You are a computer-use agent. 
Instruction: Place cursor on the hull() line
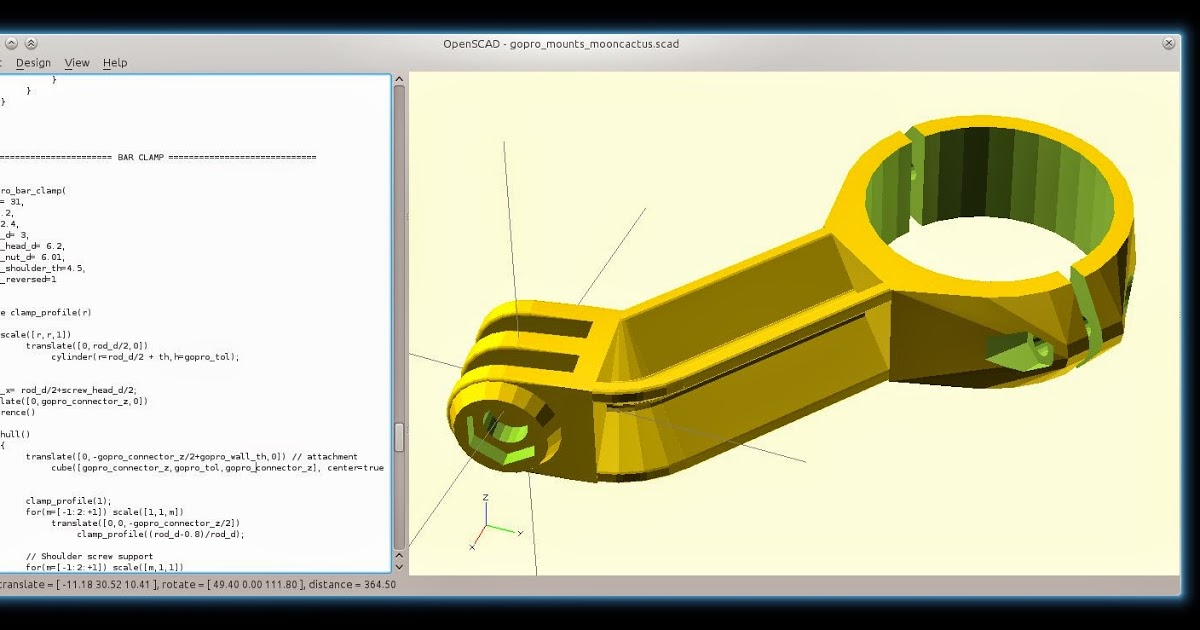point(16,435)
